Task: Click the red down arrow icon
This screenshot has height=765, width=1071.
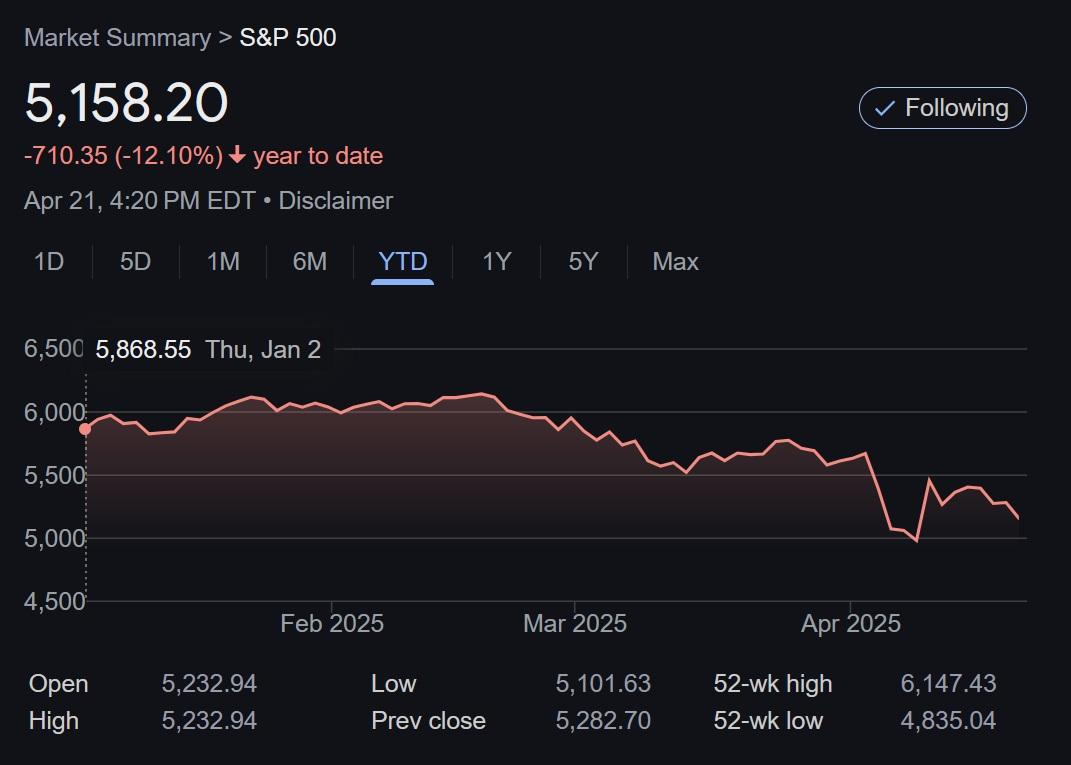Action: point(237,155)
